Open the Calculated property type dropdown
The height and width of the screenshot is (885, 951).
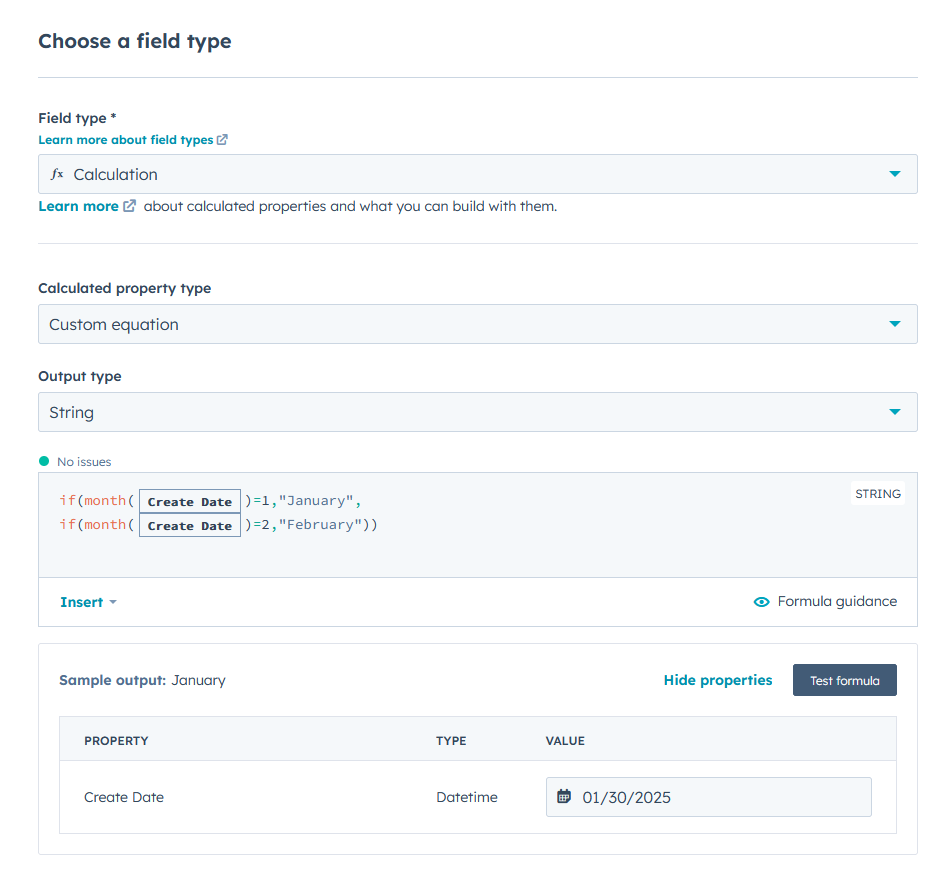coord(895,323)
